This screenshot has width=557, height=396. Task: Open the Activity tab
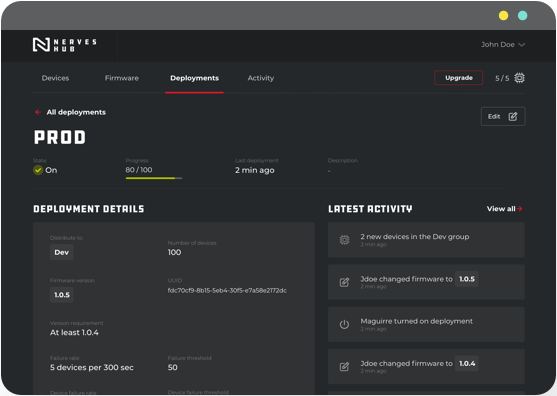click(x=261, y=78)
